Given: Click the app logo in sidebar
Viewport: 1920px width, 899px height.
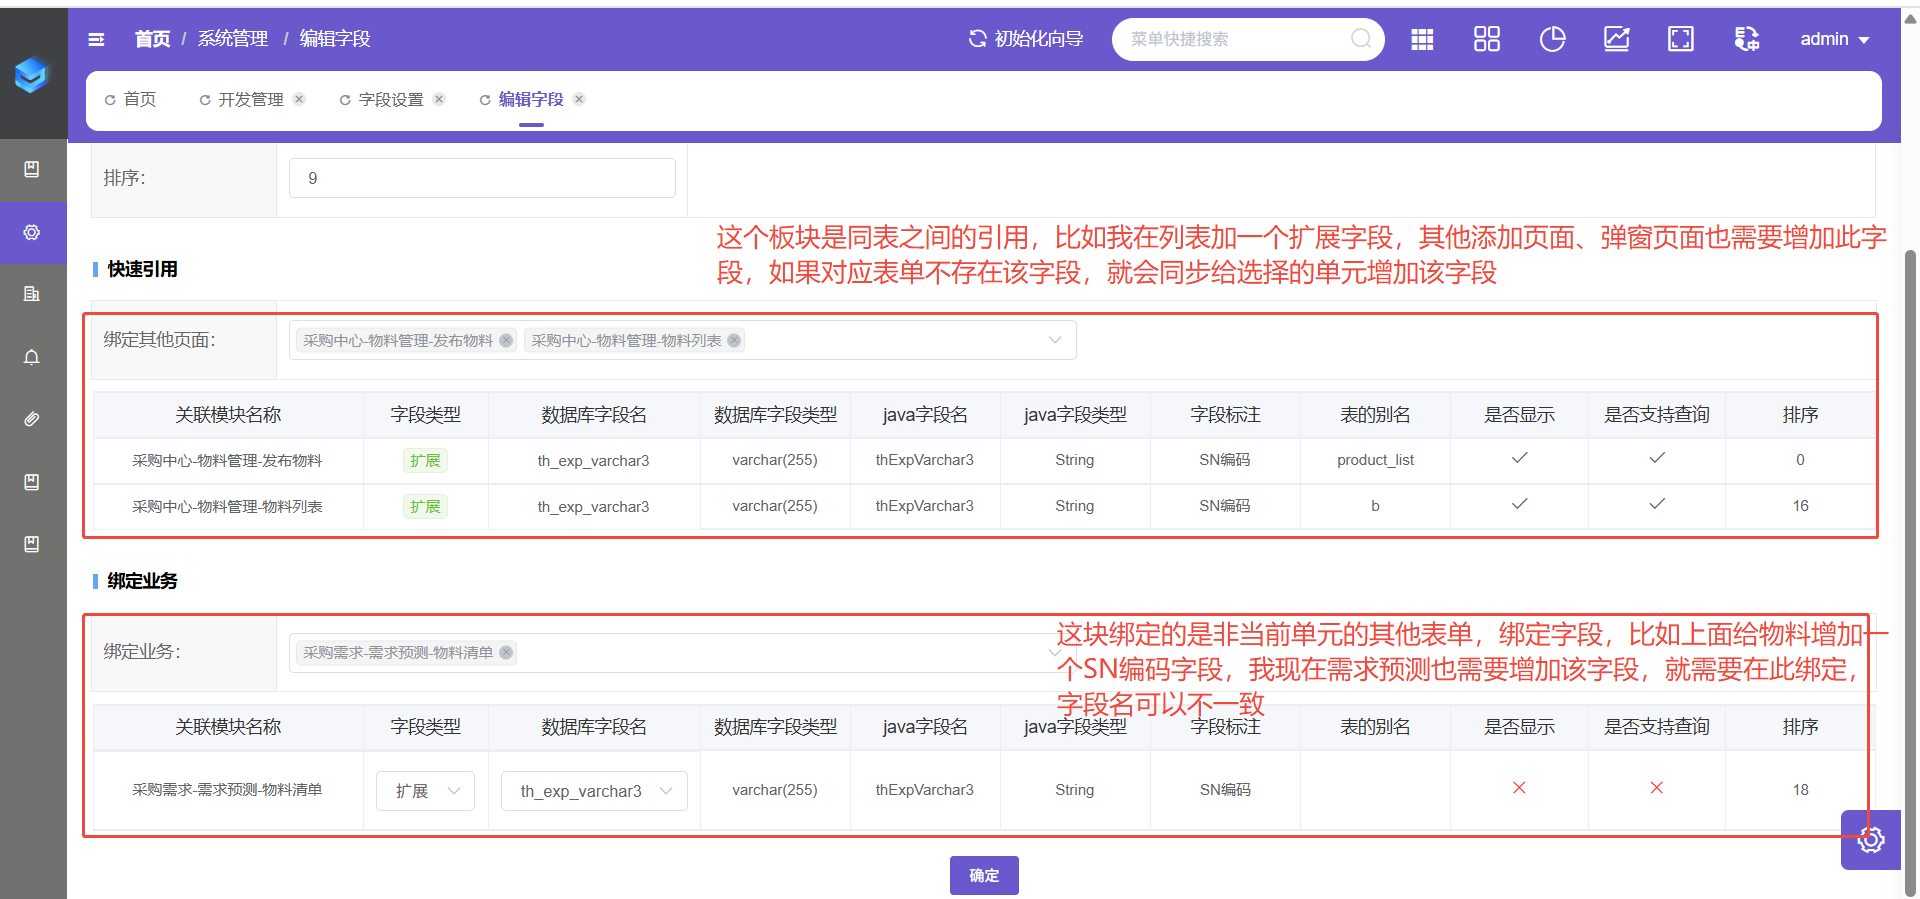Looking at the screenshot, I should [x=32, y=74].
